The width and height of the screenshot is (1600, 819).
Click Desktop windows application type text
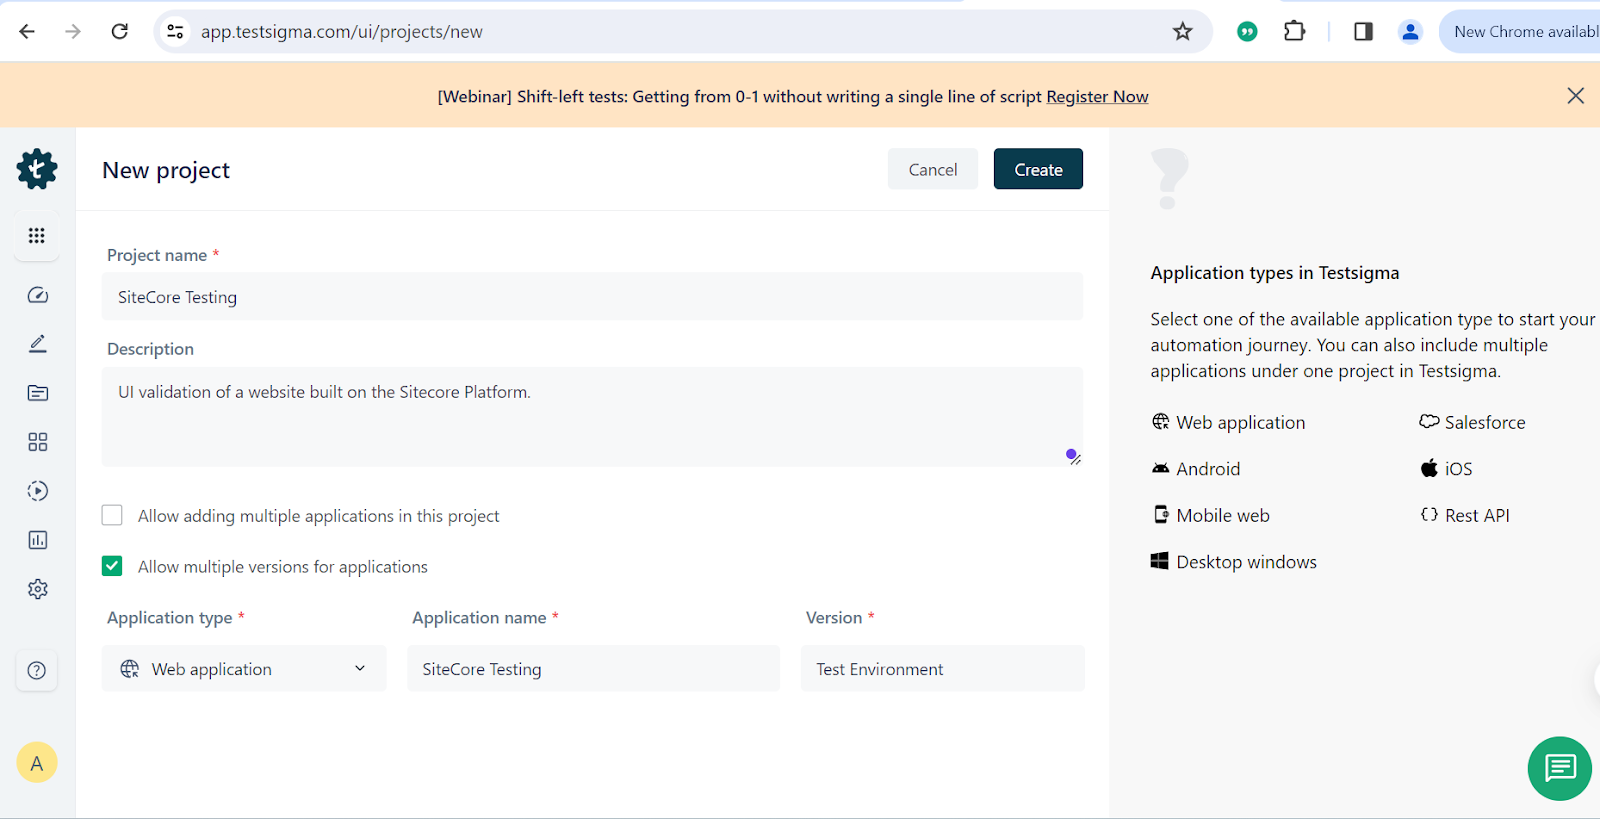pyautogui.click(x=1246, y=562)
